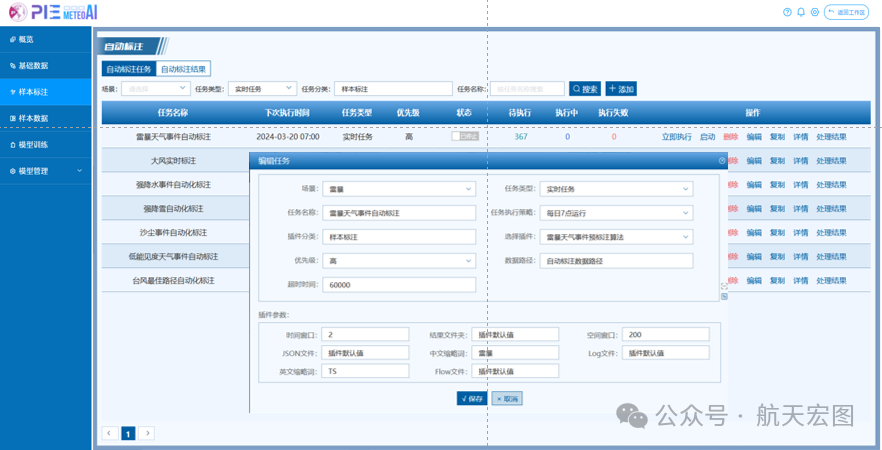The width and height of the screenshot is (882, 450).
Task: Toggle the status switch for 雷暴天气事件自动标注
Action: coord(464,137)
